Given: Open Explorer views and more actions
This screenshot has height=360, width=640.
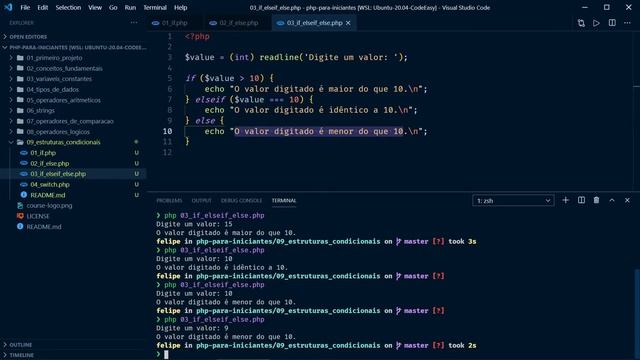Looking at the screenshot, I should (x=134, y=23).
